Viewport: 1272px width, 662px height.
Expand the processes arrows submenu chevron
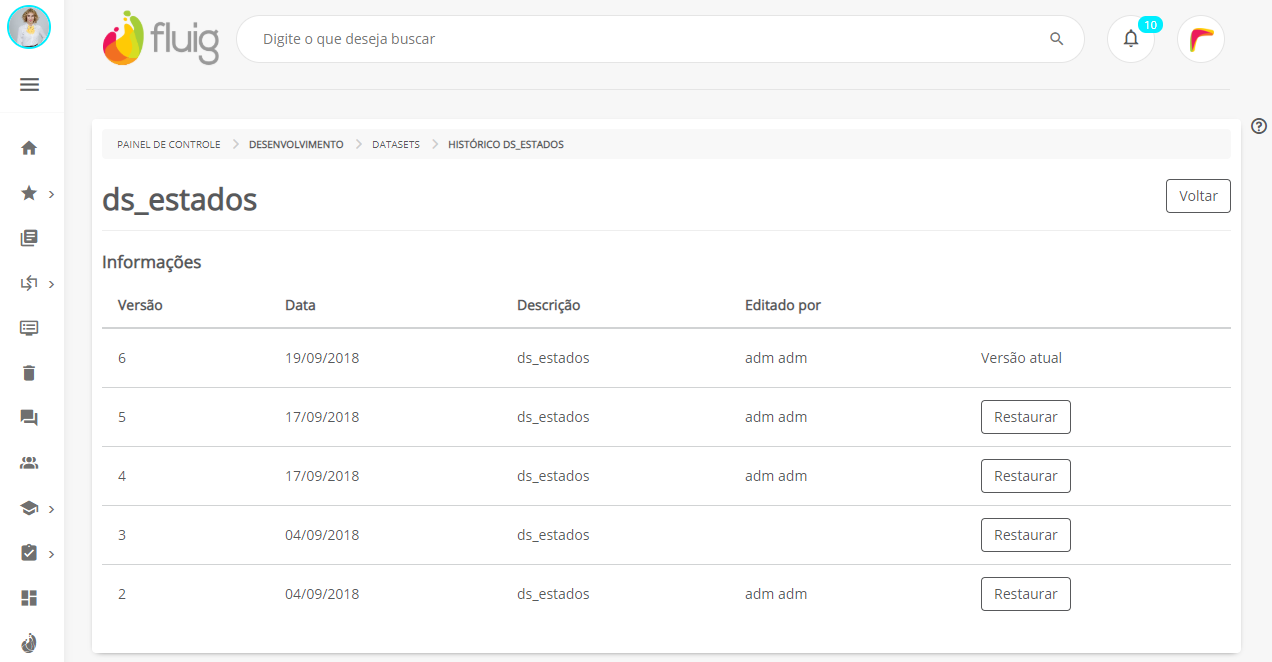[51, 284]
